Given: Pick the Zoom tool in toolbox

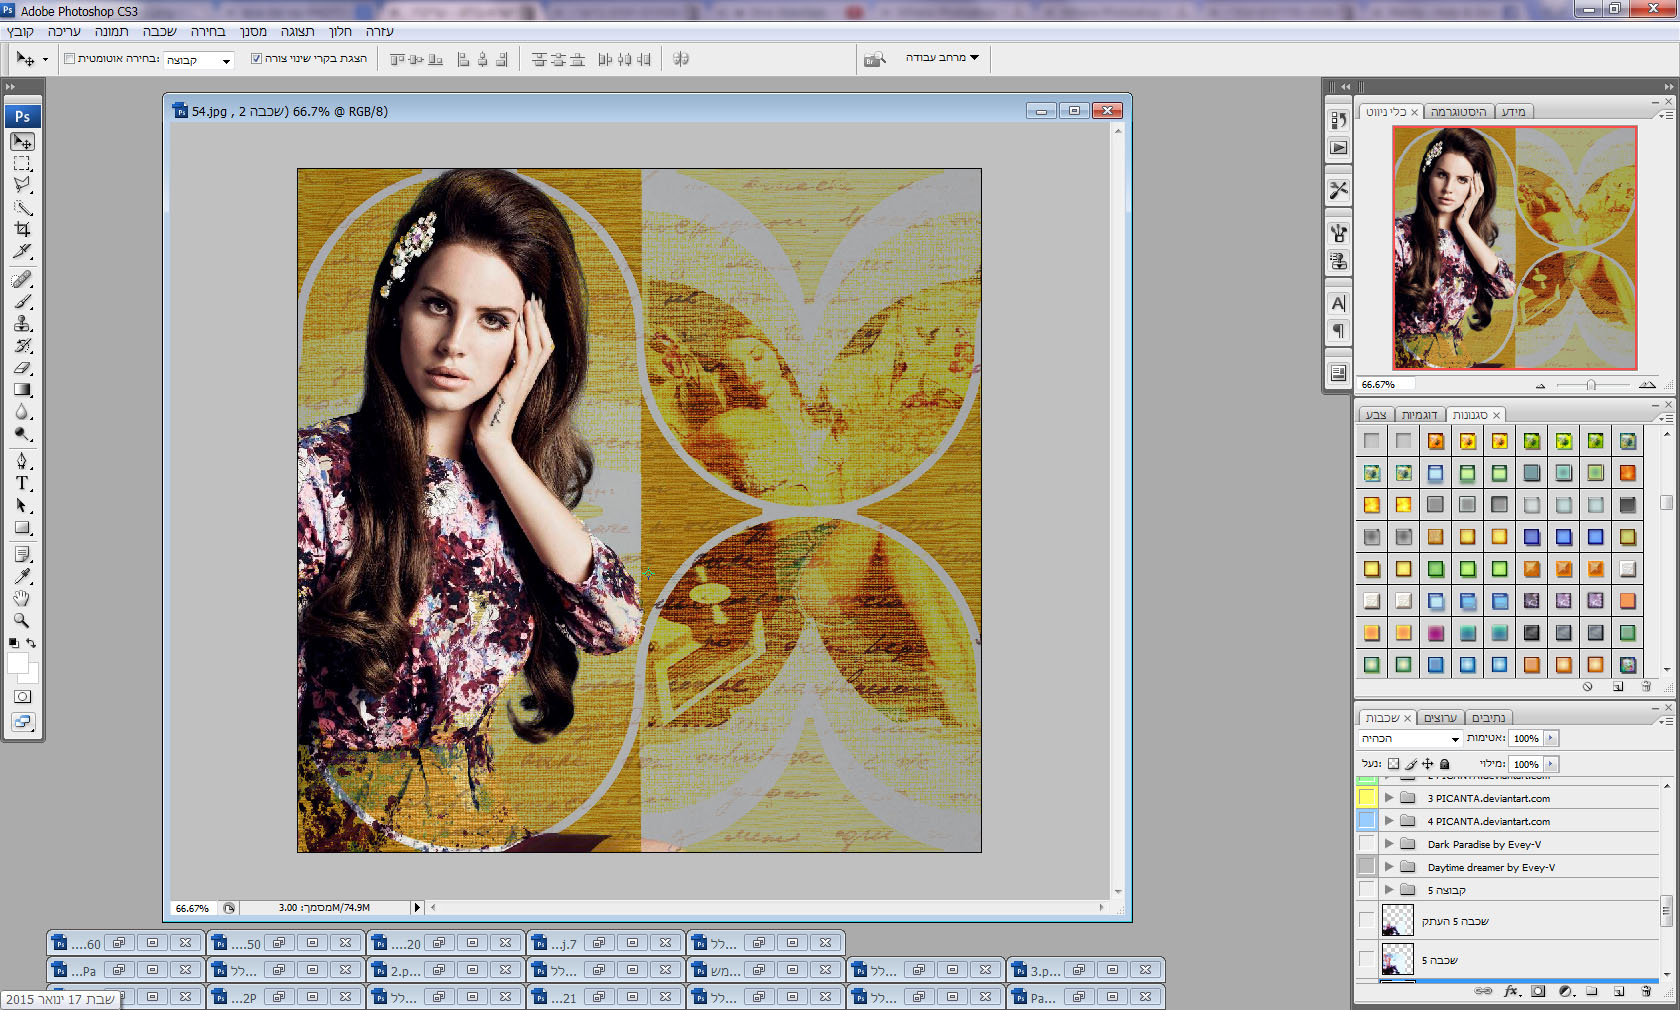Looking at the screenshot, I should tap(22, 620).
